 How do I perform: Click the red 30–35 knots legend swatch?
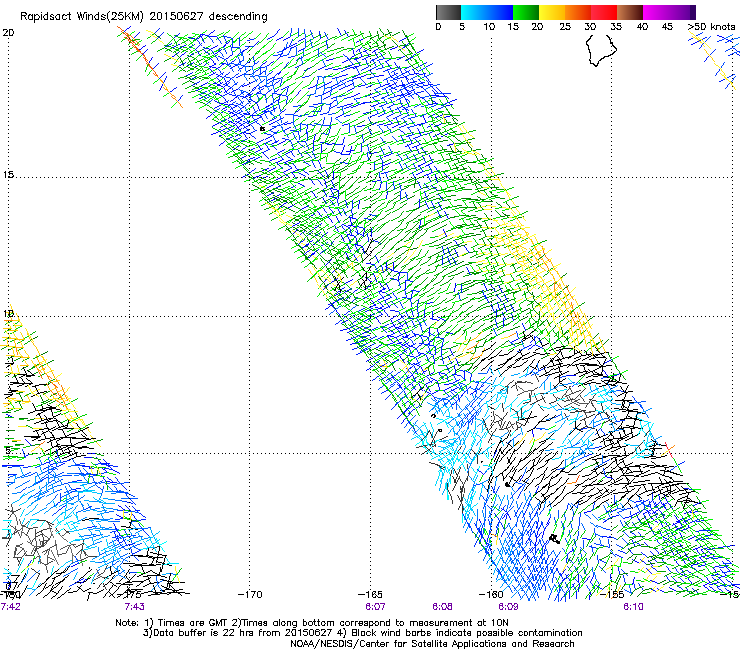pos(604,12)
